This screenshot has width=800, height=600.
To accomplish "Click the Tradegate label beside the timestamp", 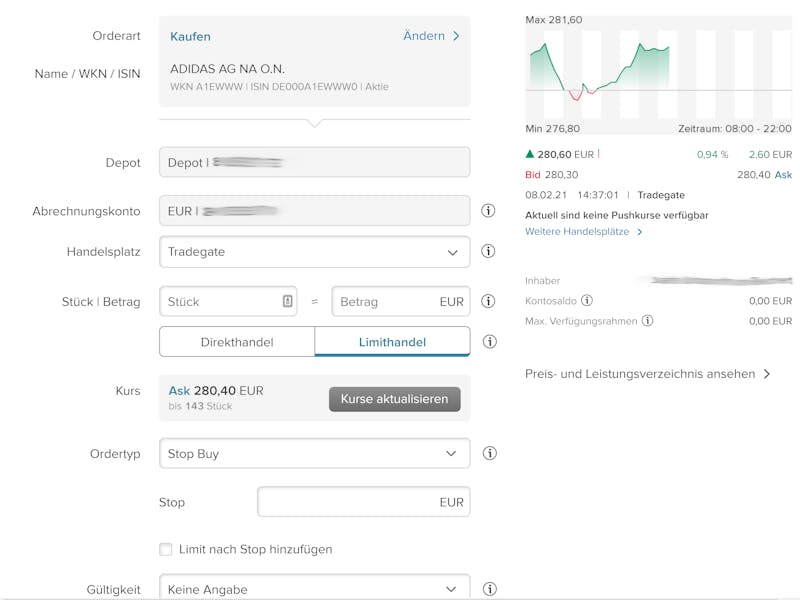I will [661, 195].
